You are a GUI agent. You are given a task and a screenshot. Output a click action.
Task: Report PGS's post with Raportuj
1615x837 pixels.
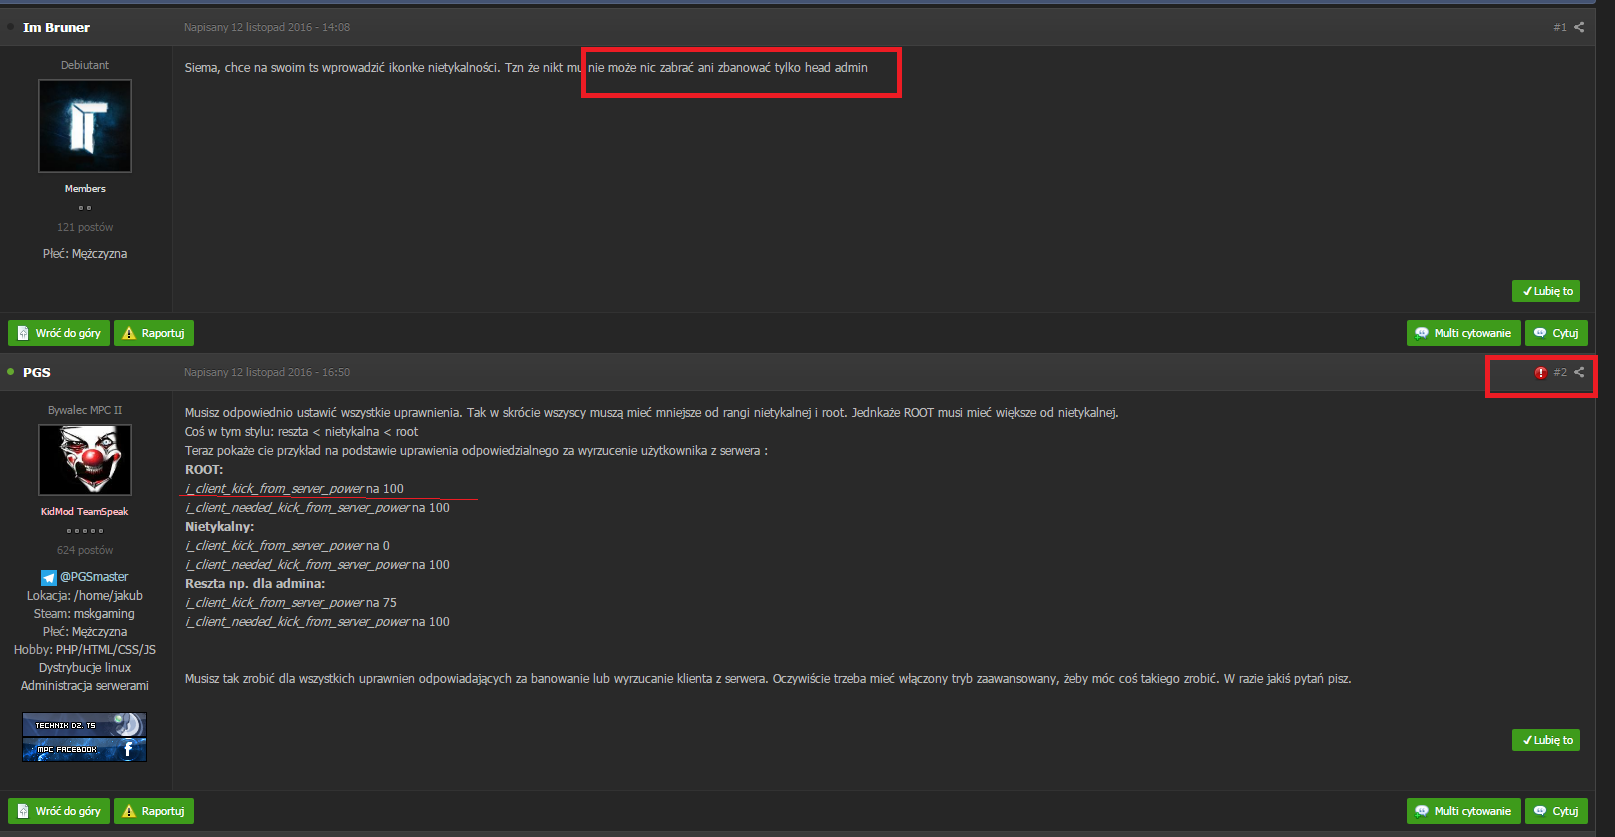click(154, 811)
